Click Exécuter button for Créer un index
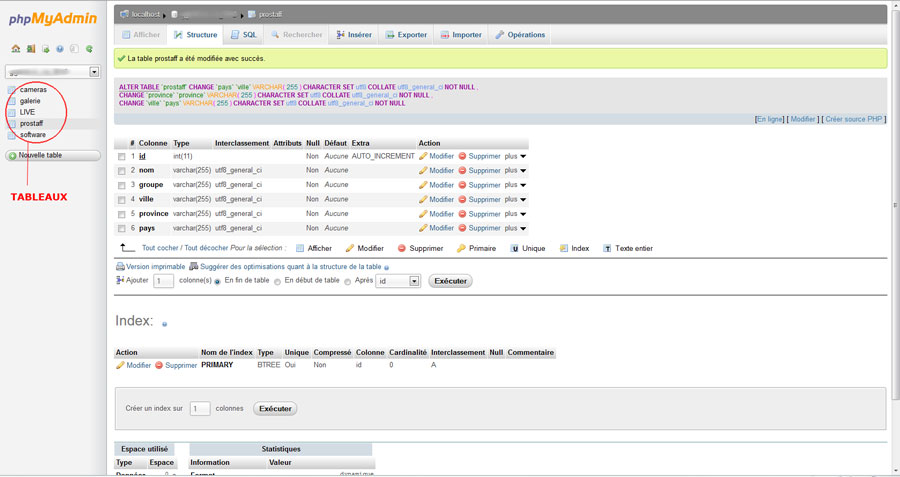 pyautogui.click(x=275, y=409)
